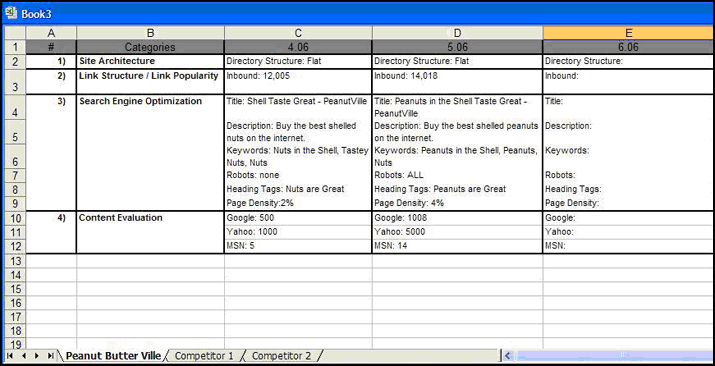Click 'Title: Peanuts in the Shell Taste Great' cell
The width and height of the screenshot is (715, 366).
457,108
